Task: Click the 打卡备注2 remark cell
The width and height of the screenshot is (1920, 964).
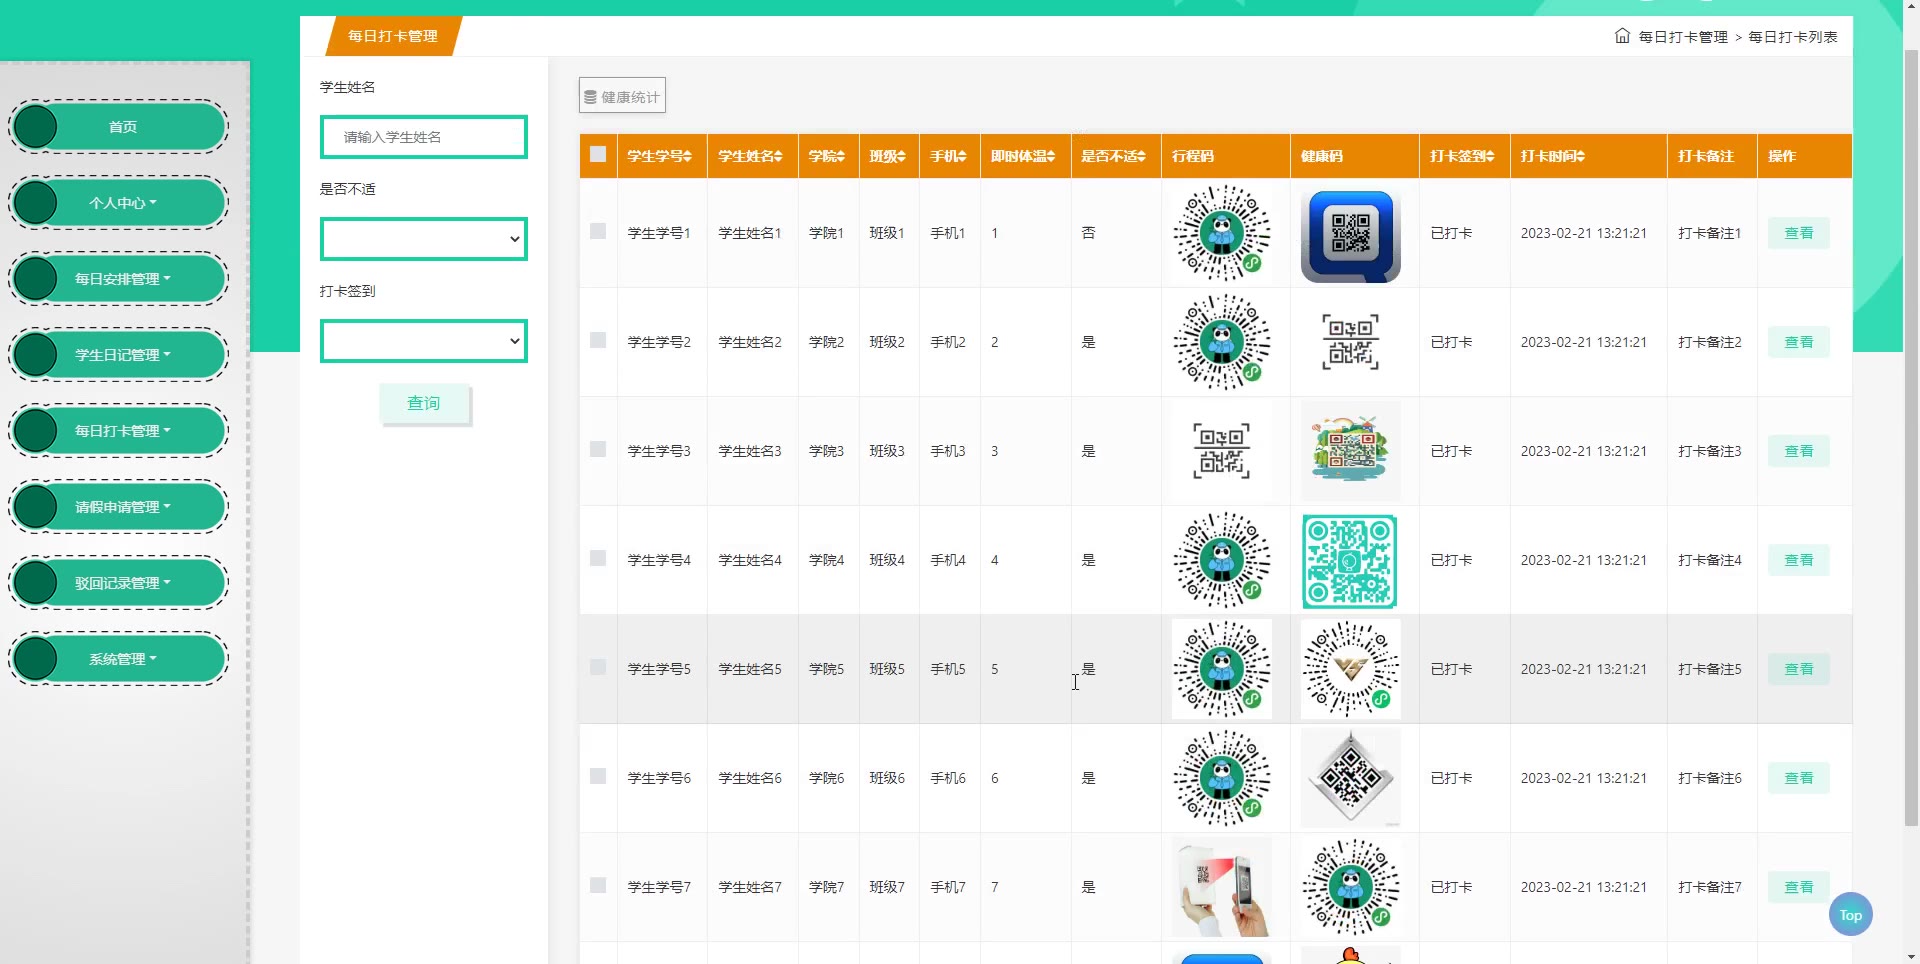Action: point(1710,342)
